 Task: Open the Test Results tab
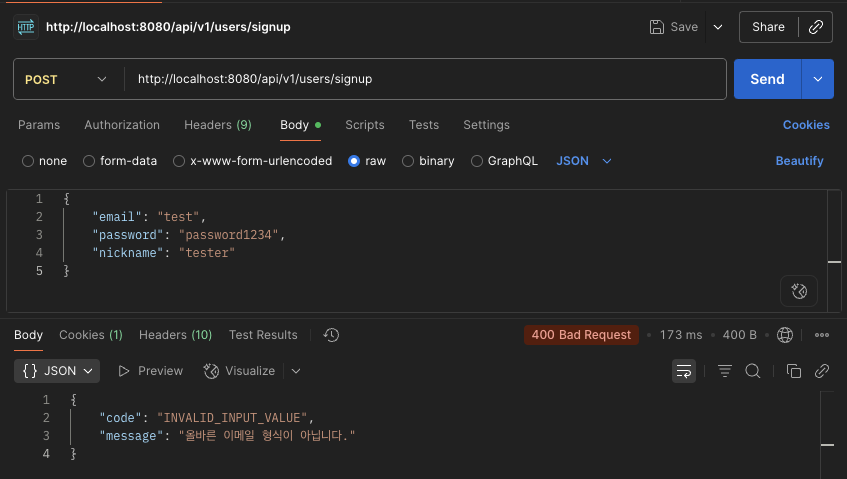tap(263, 335)
